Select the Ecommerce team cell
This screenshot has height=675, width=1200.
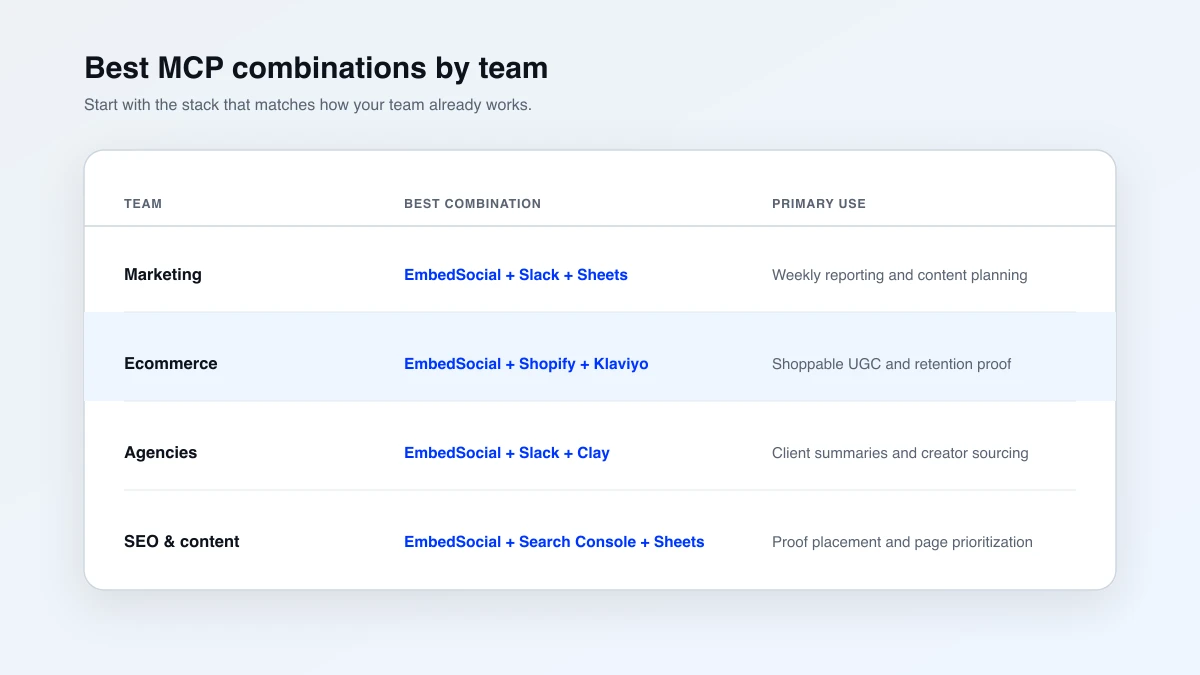pos(171,363)
